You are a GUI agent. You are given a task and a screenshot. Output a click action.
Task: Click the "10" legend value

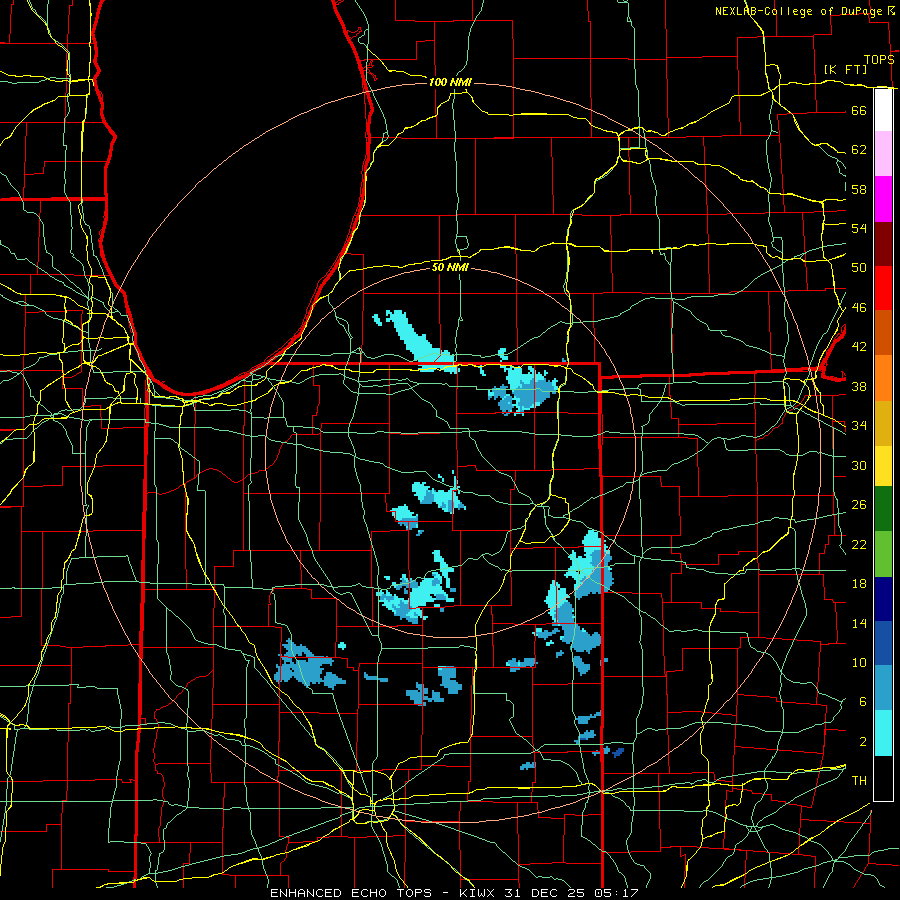859,663
